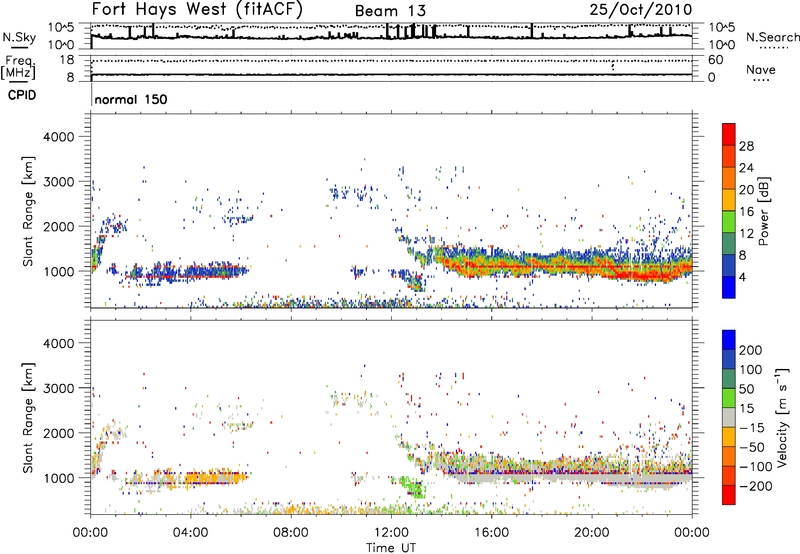Click the "20:00" time axis label
The height and width of the screenshot is (554, 800).
591,533
